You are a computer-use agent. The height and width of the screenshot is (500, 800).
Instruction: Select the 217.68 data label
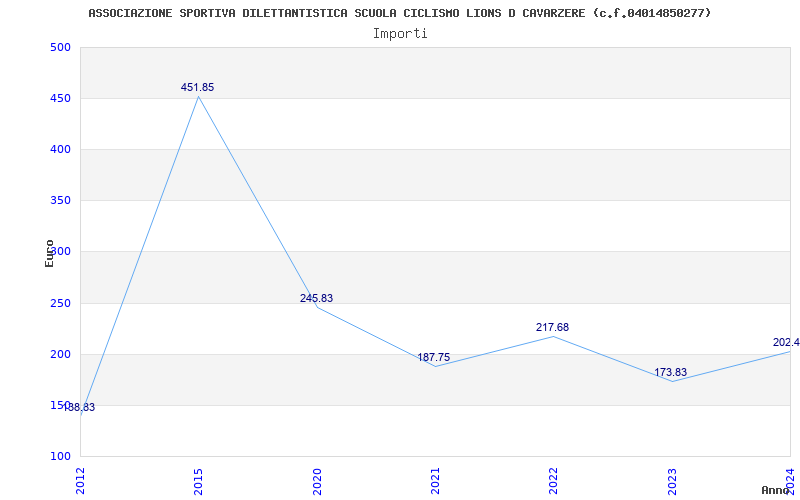point(552,327)
